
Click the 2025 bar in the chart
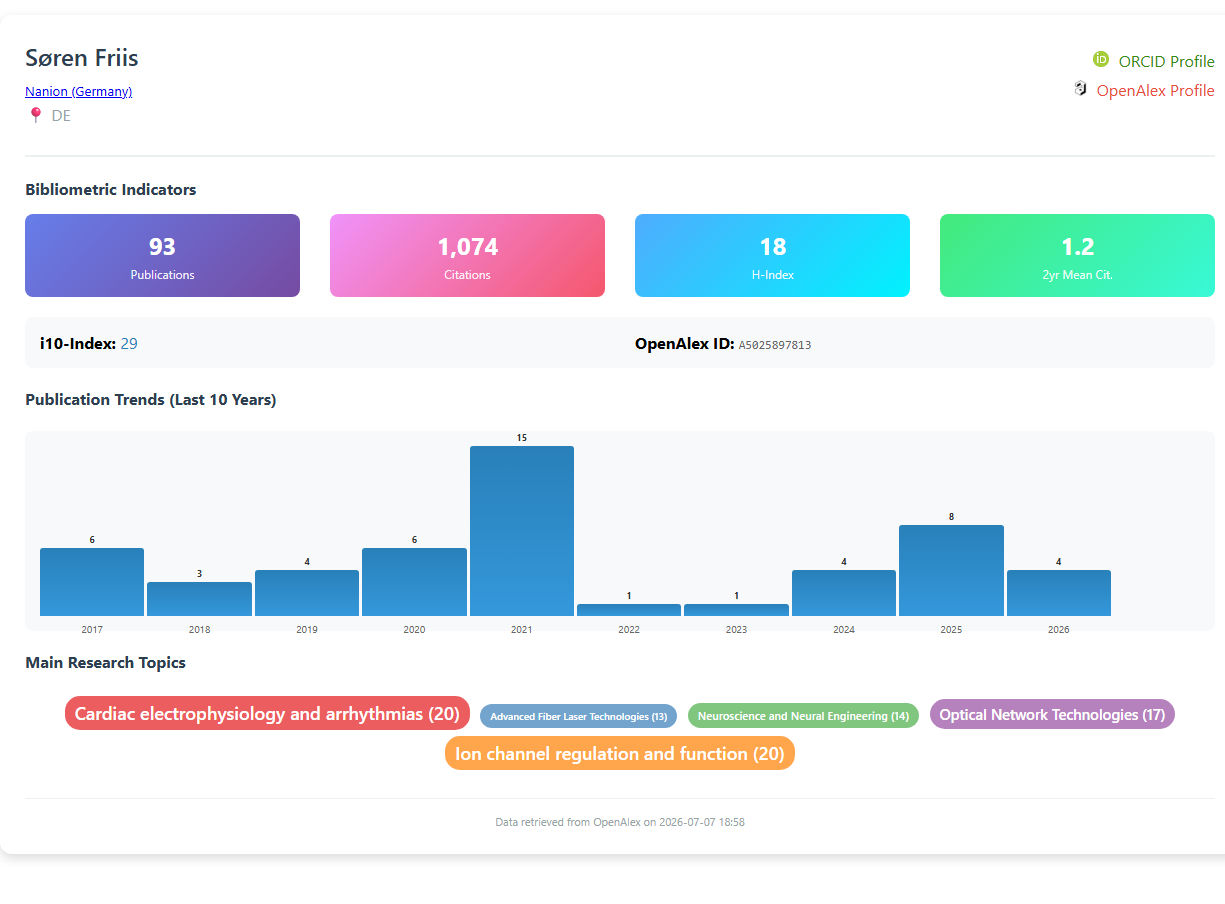(x=951, y=570)
